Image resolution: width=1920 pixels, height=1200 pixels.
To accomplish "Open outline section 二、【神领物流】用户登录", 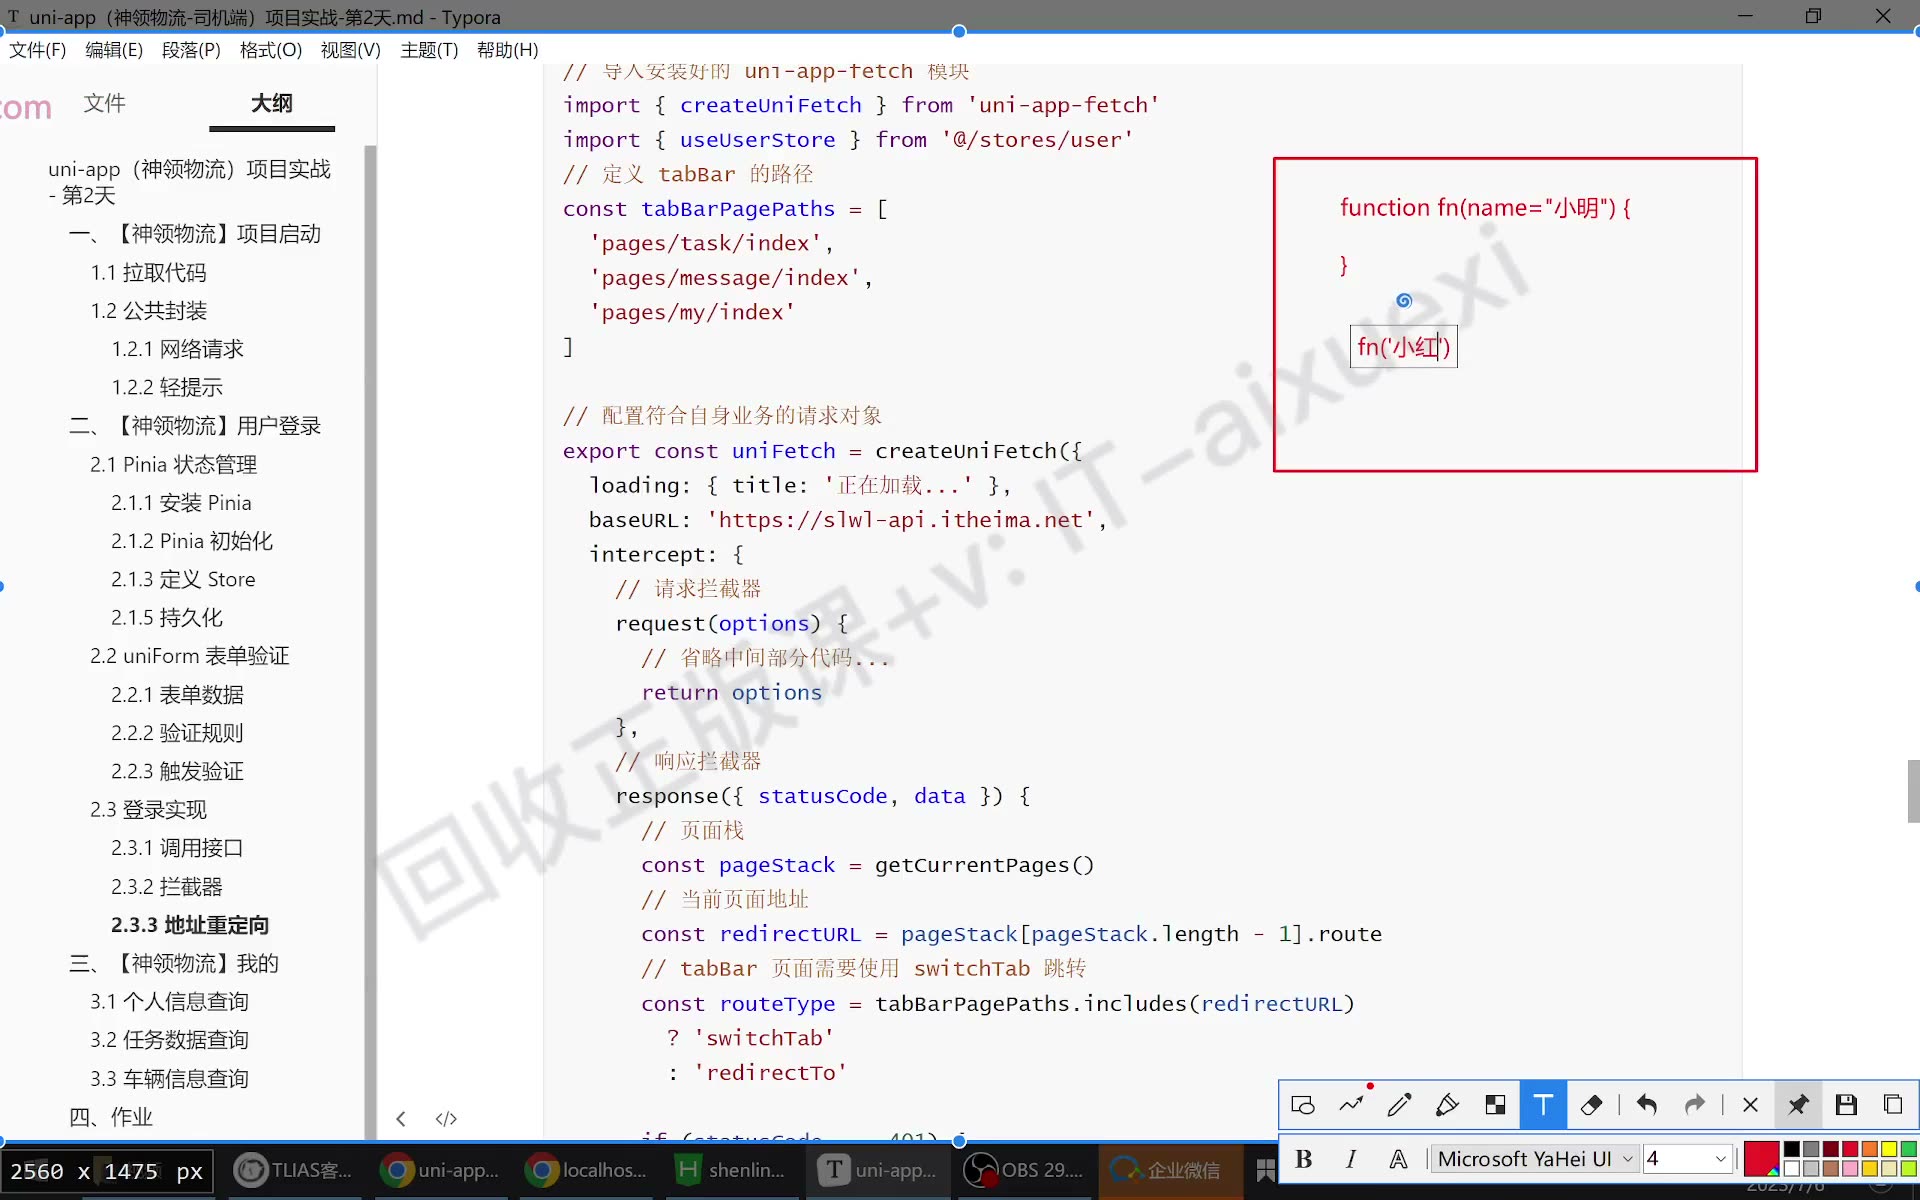I will point(195,426).
